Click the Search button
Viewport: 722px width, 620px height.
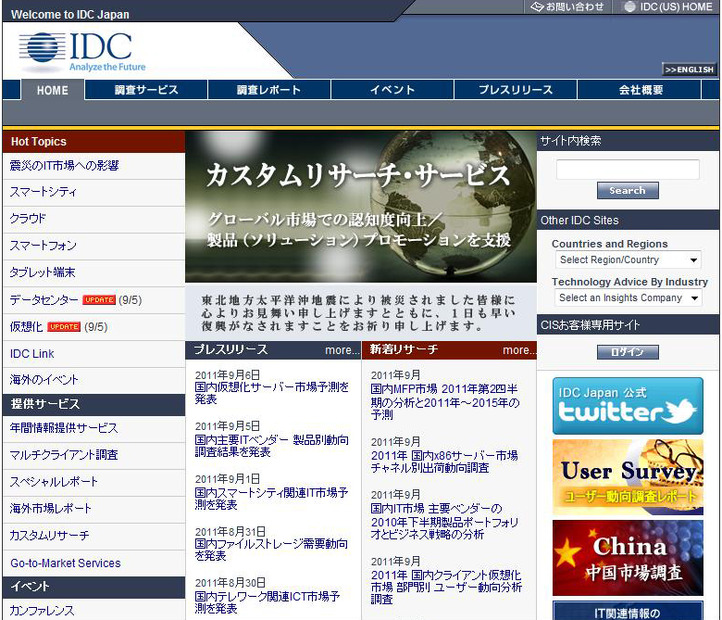click(x=628, y=191)
